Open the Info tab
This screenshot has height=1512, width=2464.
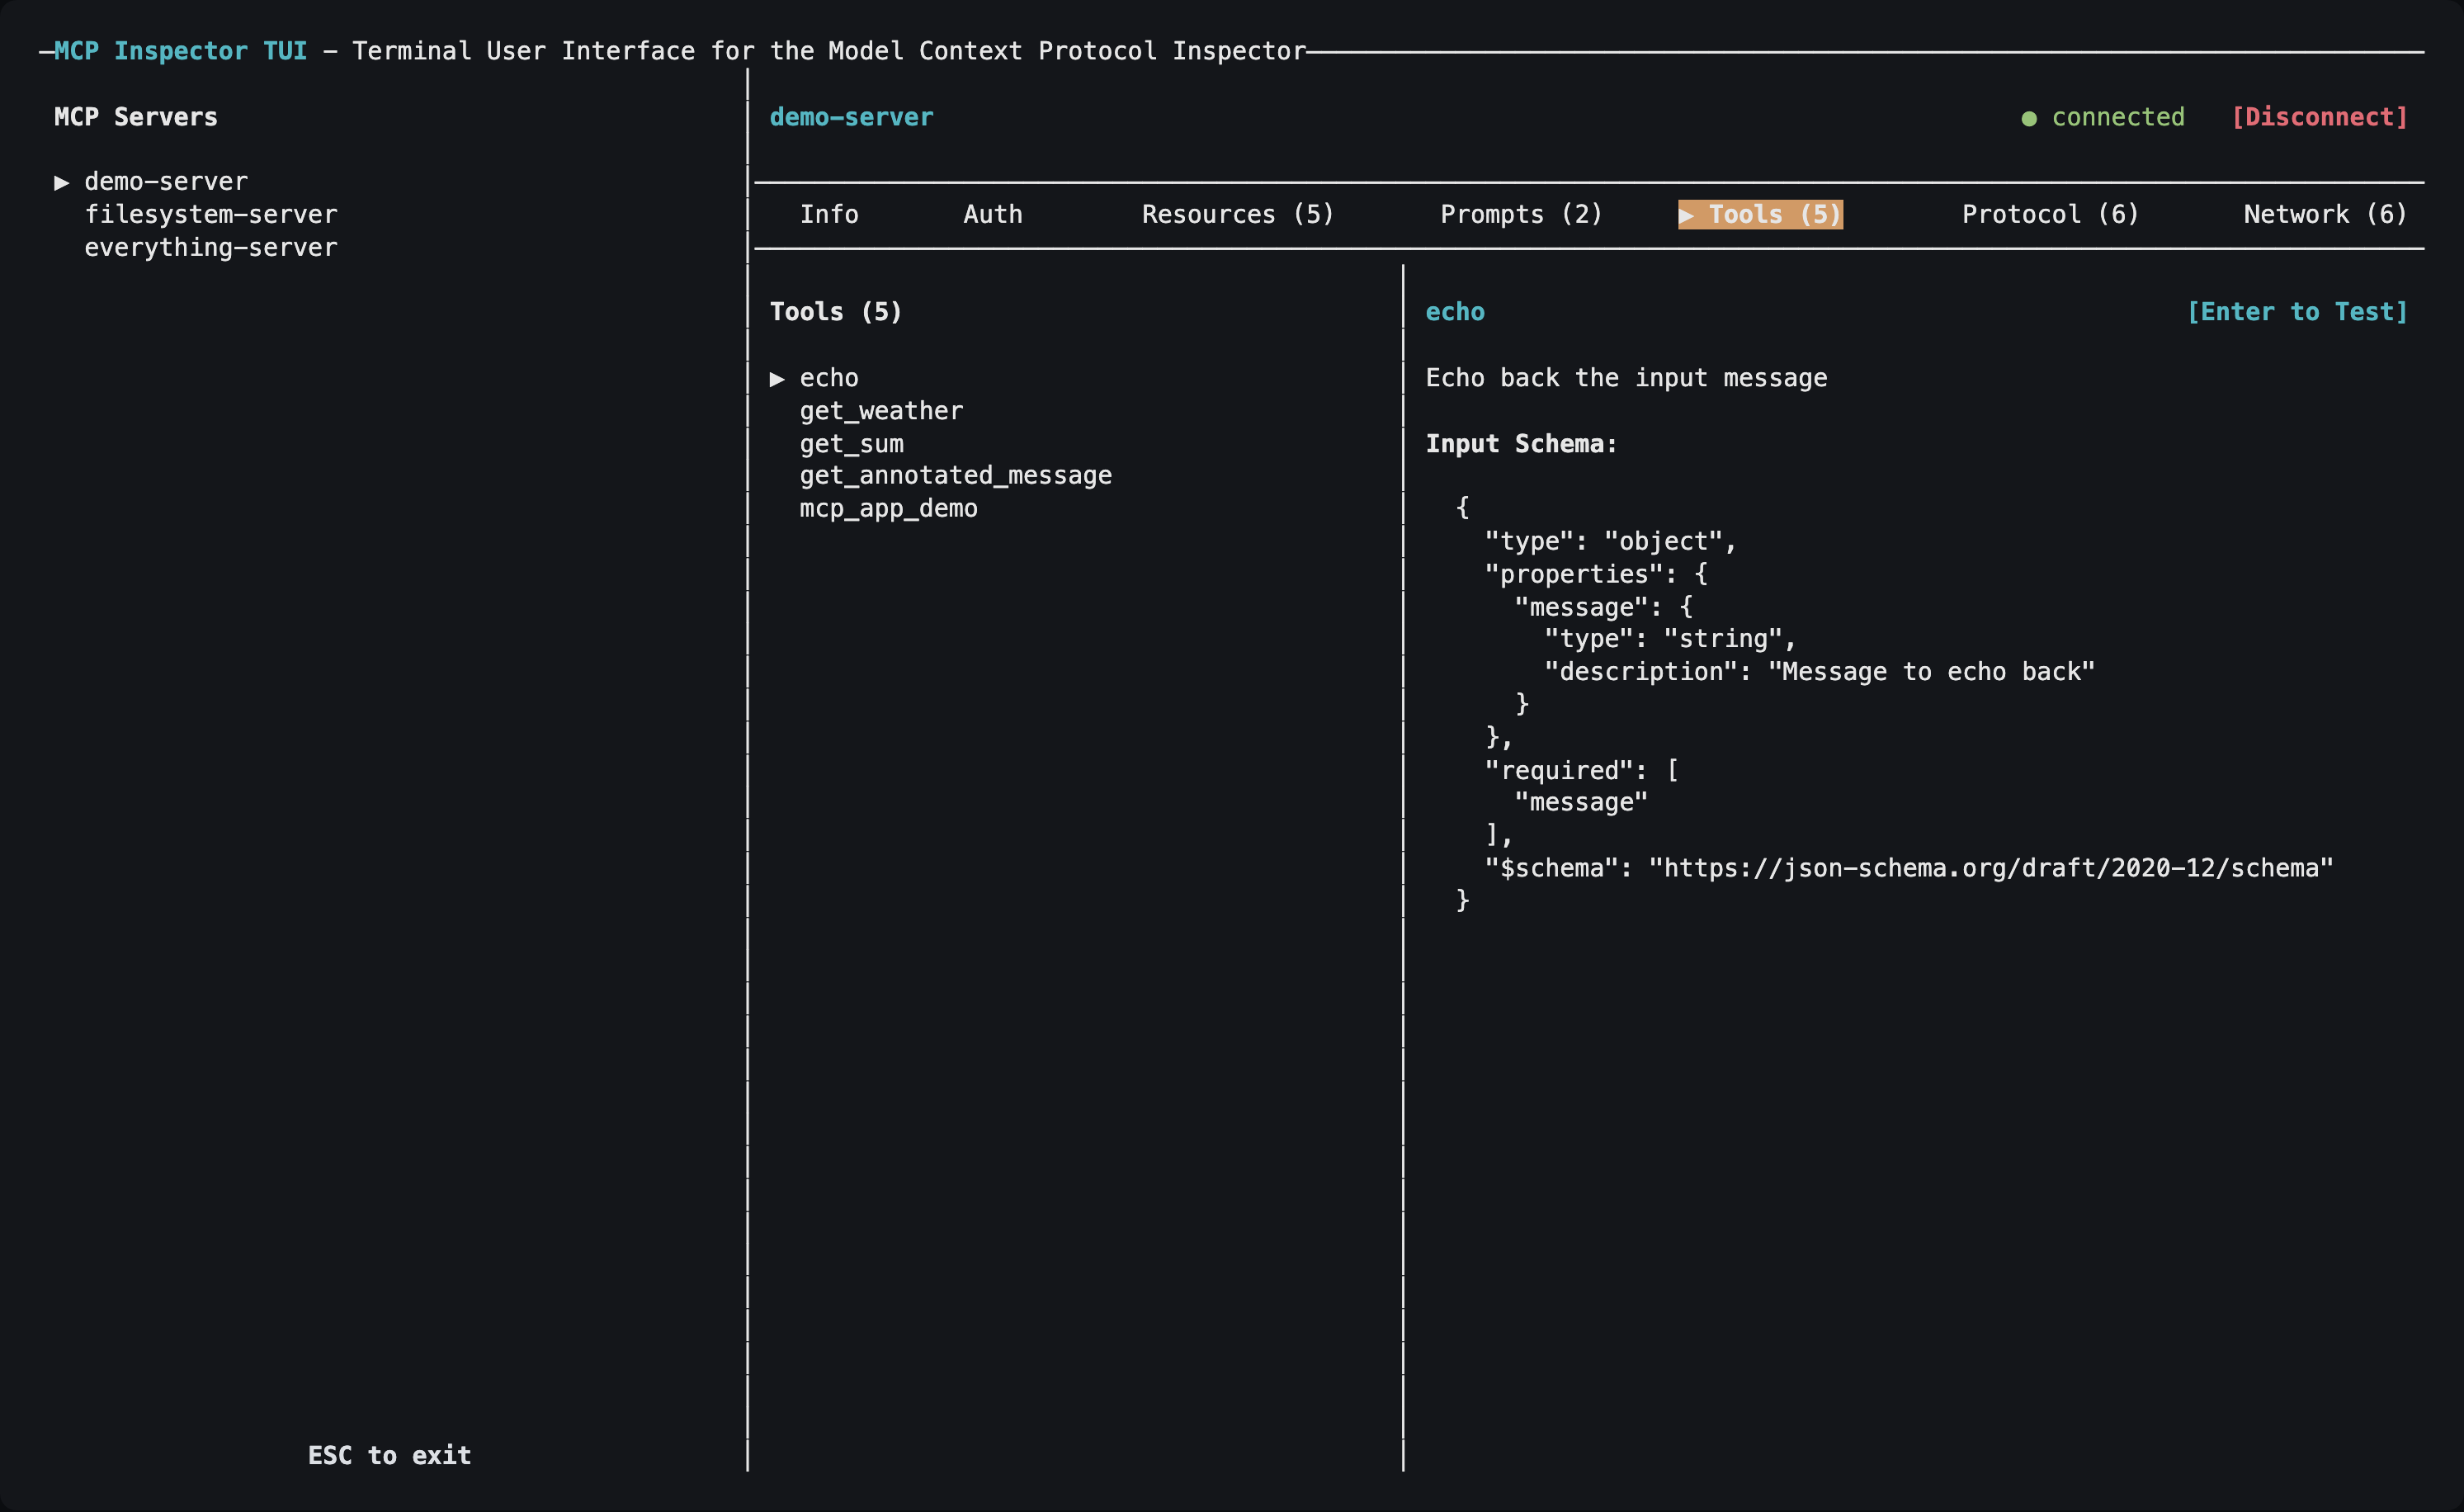(829, 215)
